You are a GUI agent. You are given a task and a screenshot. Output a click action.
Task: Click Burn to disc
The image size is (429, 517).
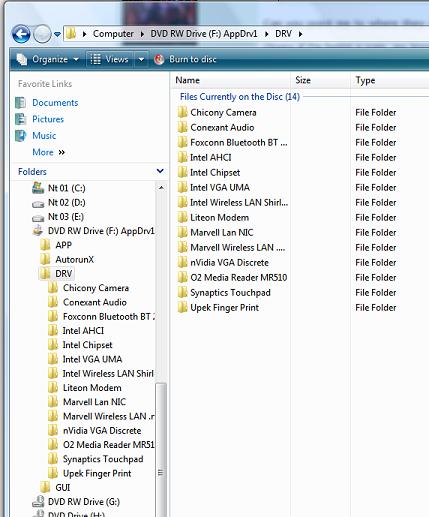click(185, 59)
